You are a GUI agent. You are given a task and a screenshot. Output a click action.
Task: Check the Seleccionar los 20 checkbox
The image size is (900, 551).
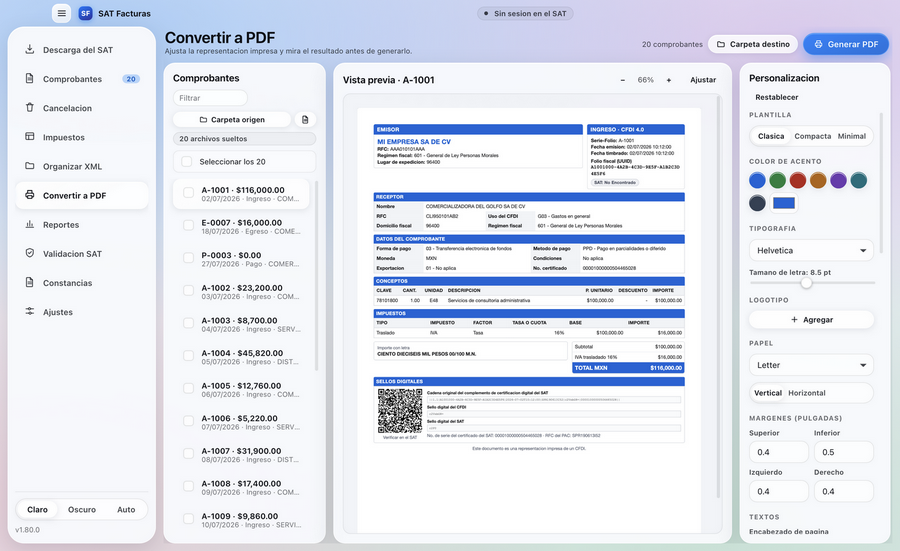(187, 162)
